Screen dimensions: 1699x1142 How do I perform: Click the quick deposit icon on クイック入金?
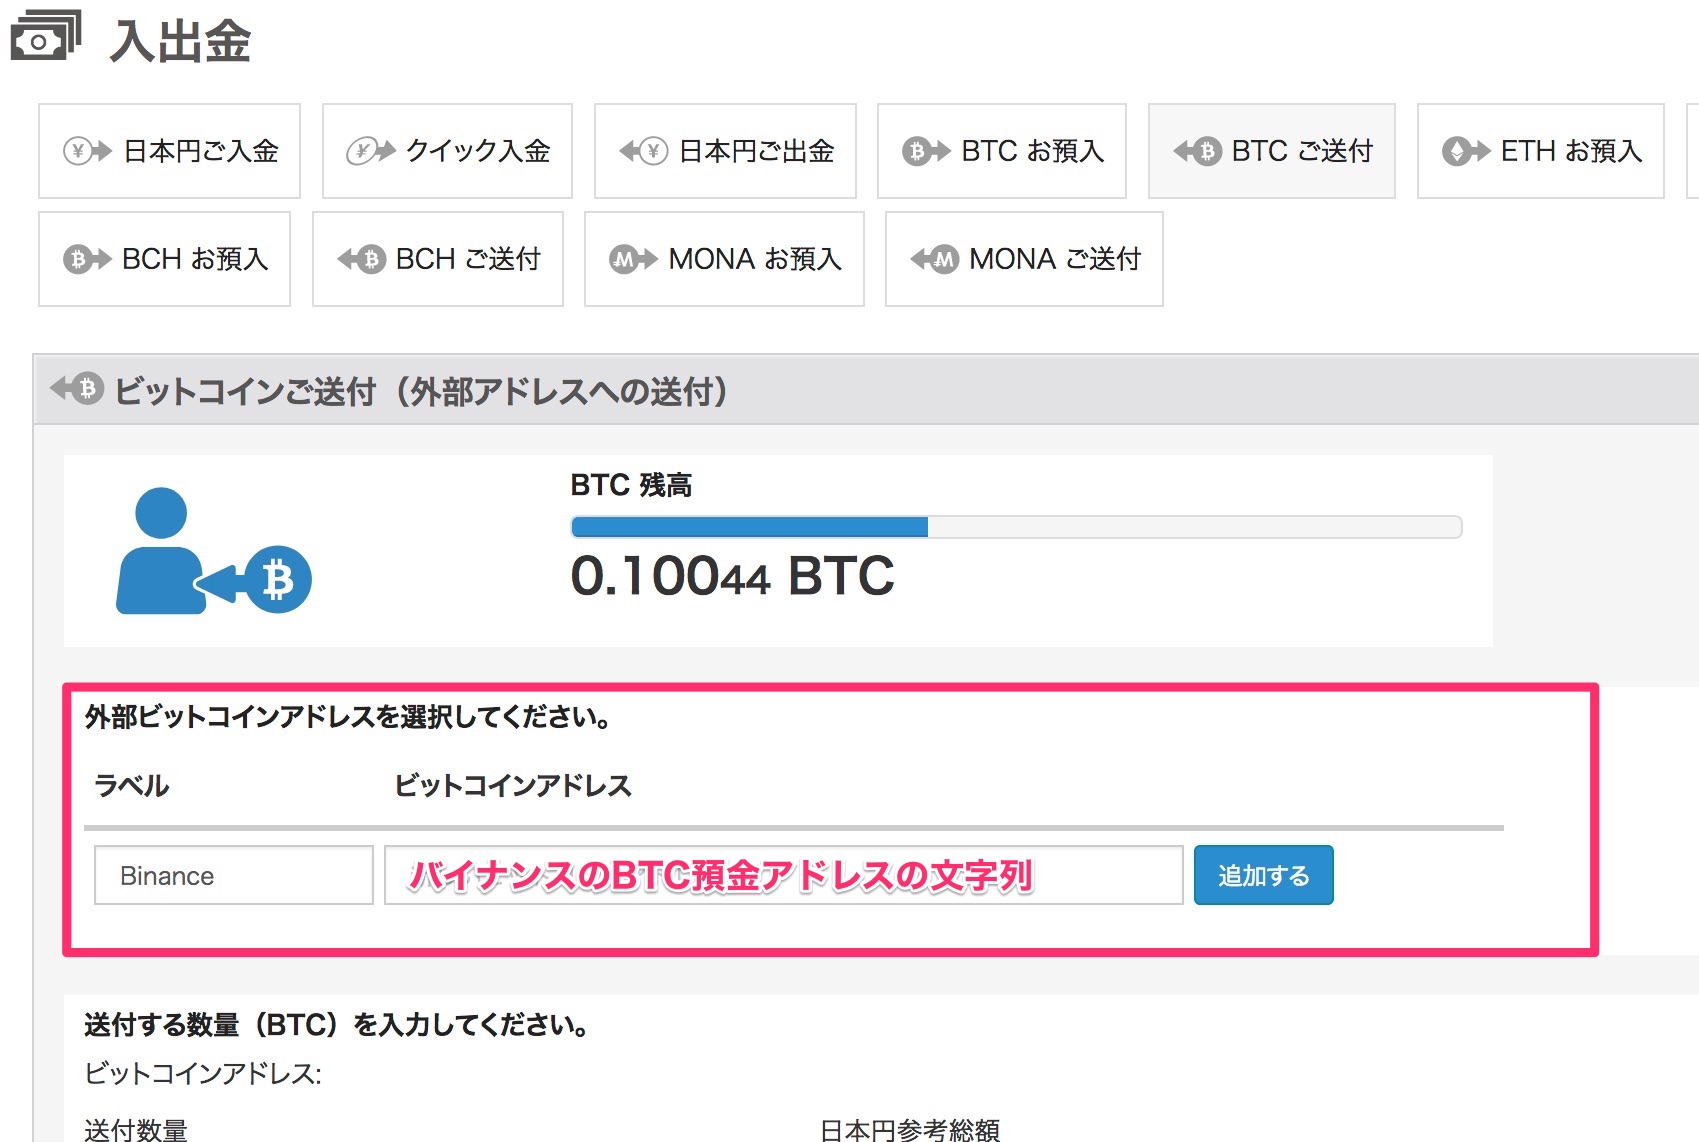370,151
